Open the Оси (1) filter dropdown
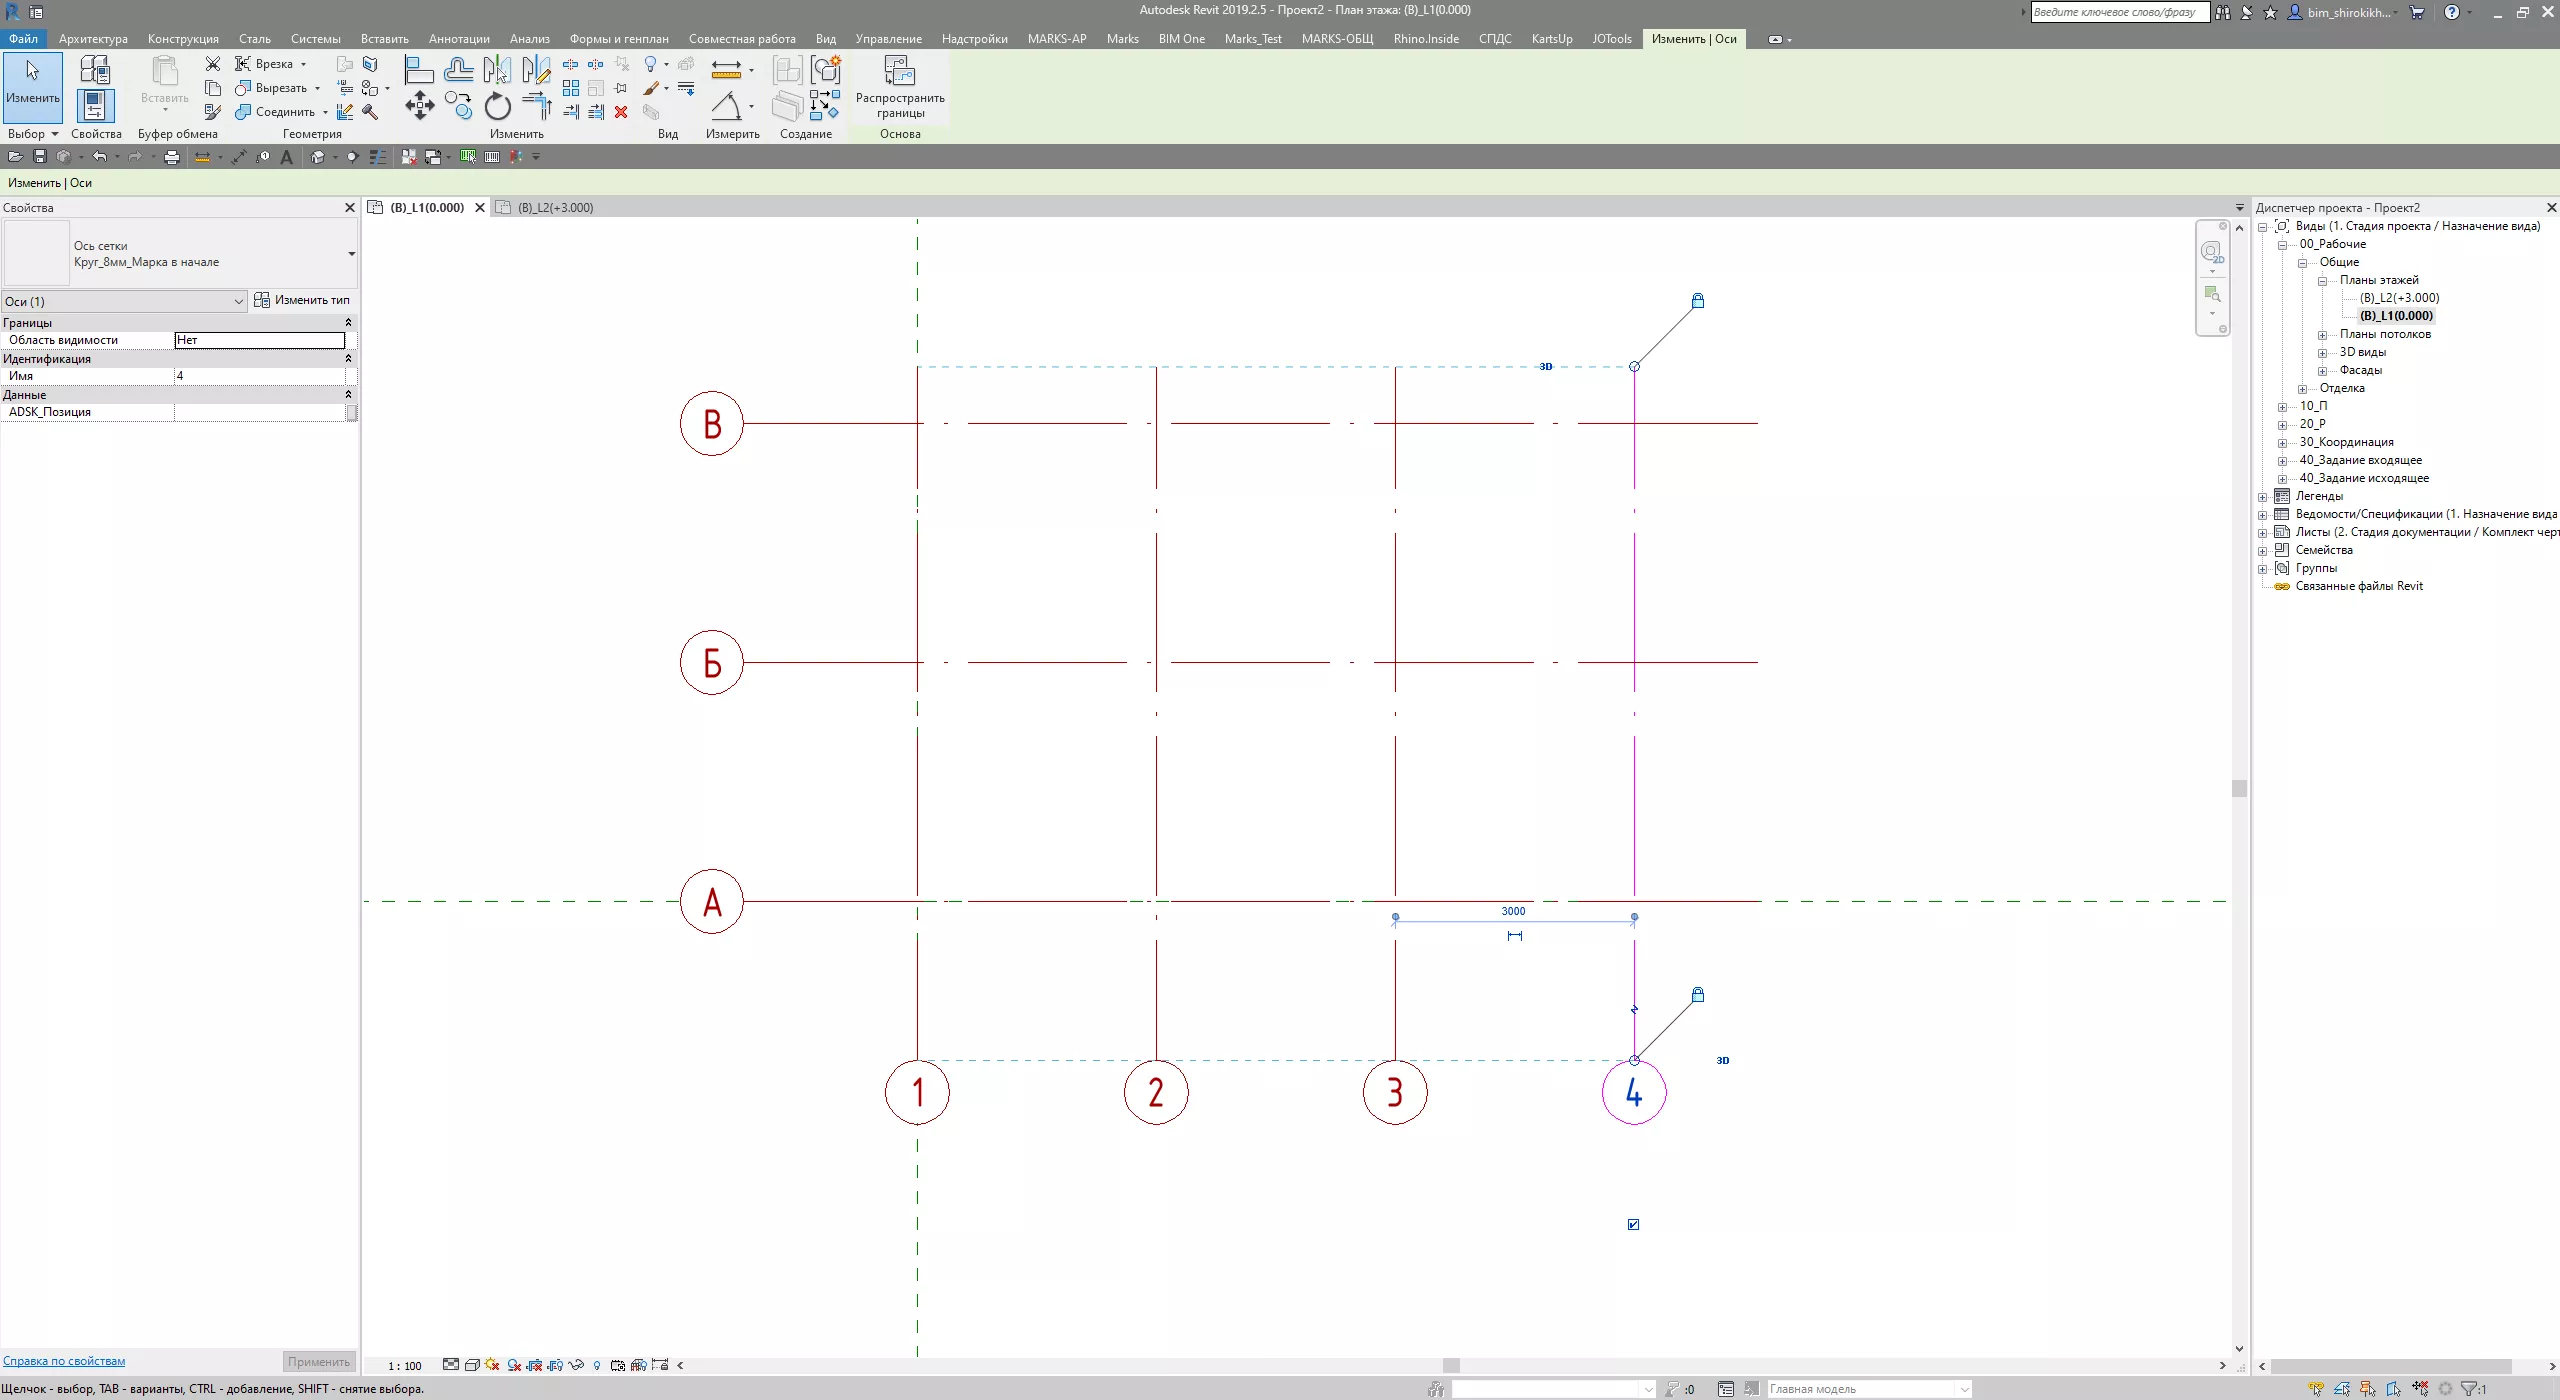The width and height of the screenshot is (2560, 1400). pos(238,302)
